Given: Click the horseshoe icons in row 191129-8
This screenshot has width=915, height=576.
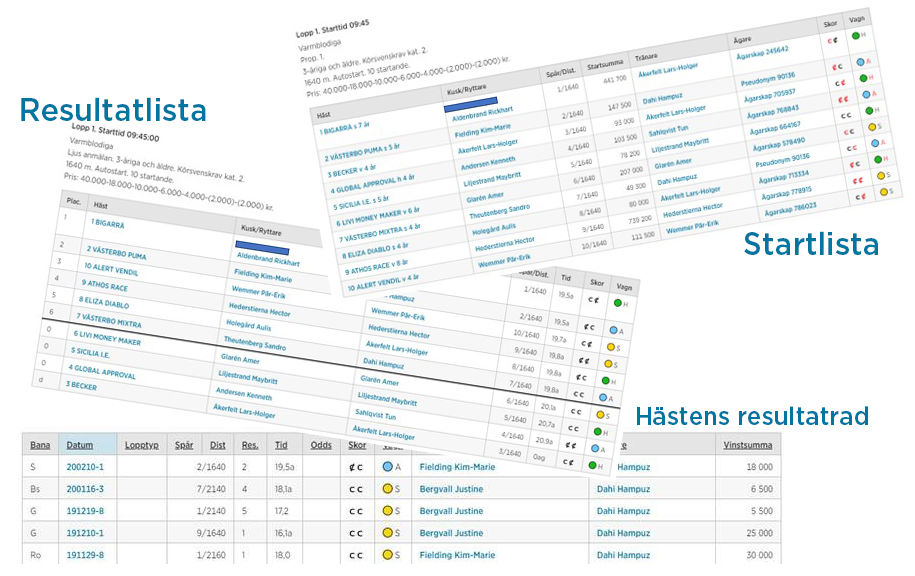Looking at the screenshot, I should coord(355,555).
